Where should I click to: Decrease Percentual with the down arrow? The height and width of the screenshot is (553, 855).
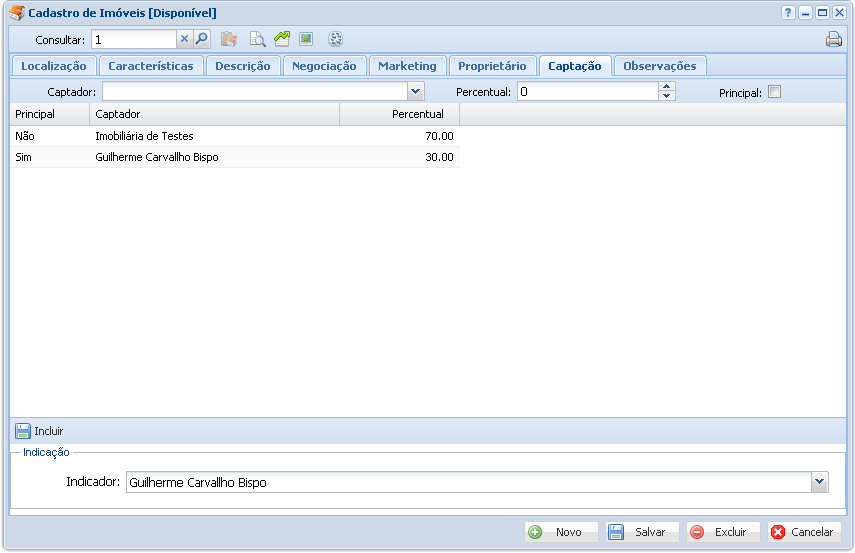click(667, 96)
